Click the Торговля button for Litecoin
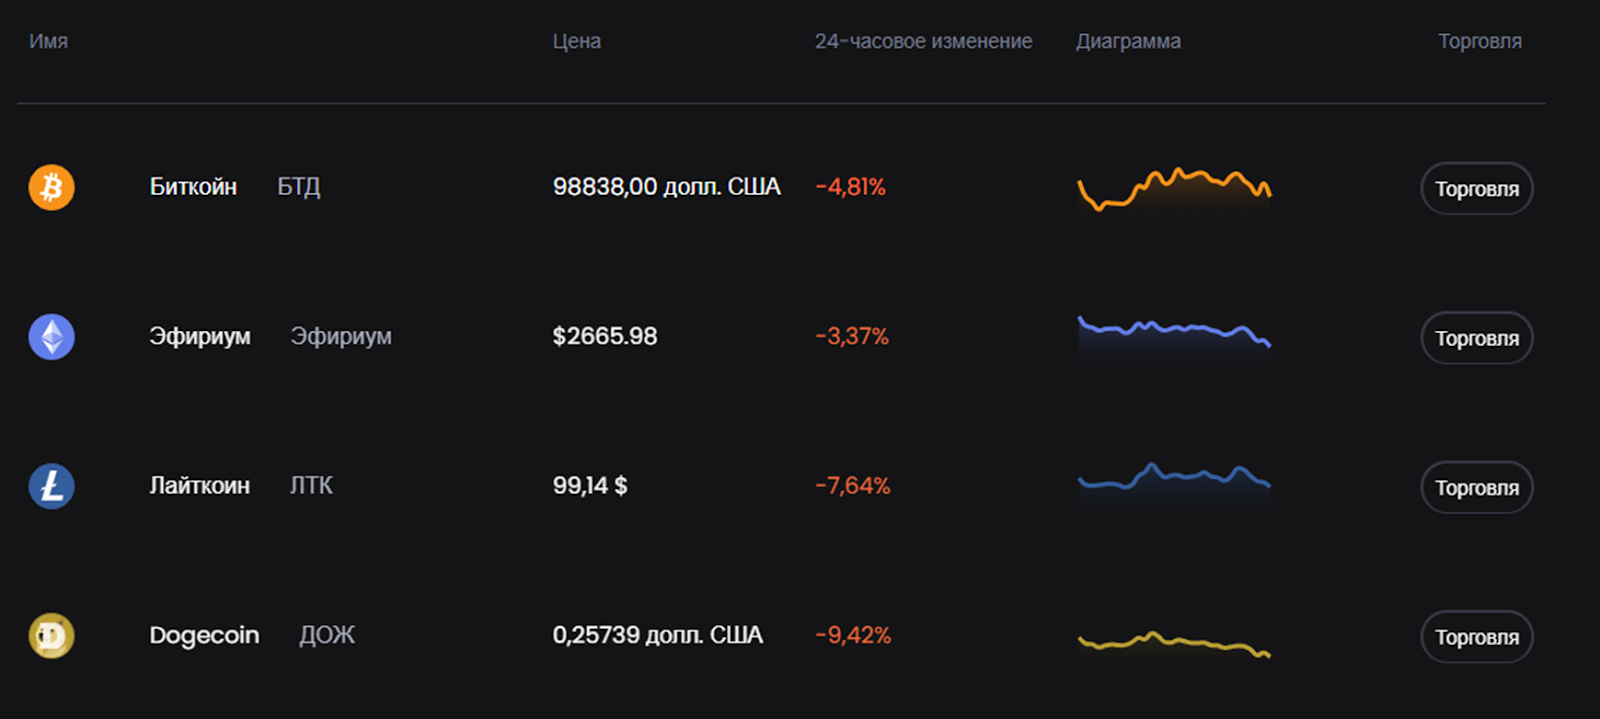1600x719 pixels. [x=1477, y=487]
